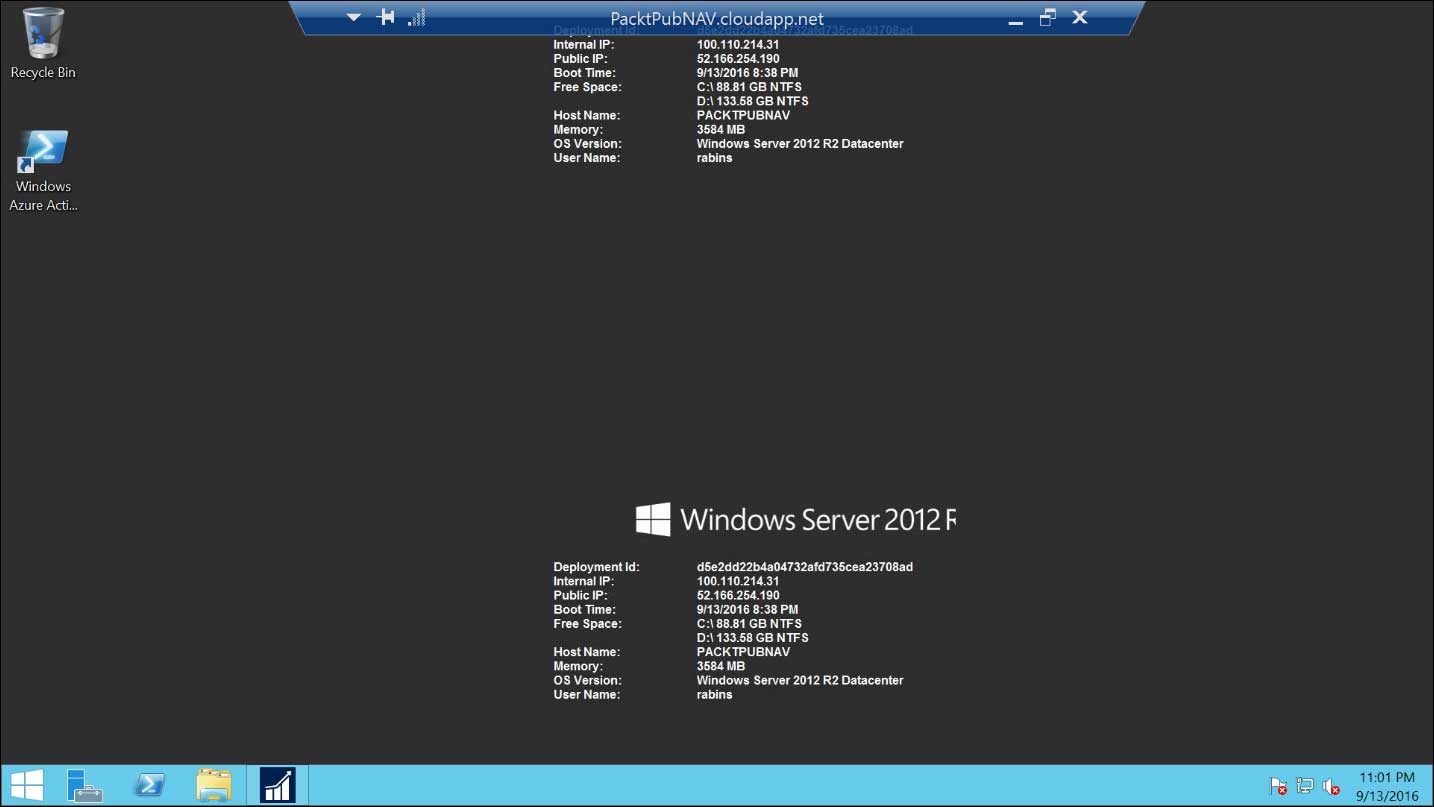Click the PacktPubNAV.cloudapp.net title bar
The width and height of the screenshot is (1434, 807).
[x=718, y=17]
